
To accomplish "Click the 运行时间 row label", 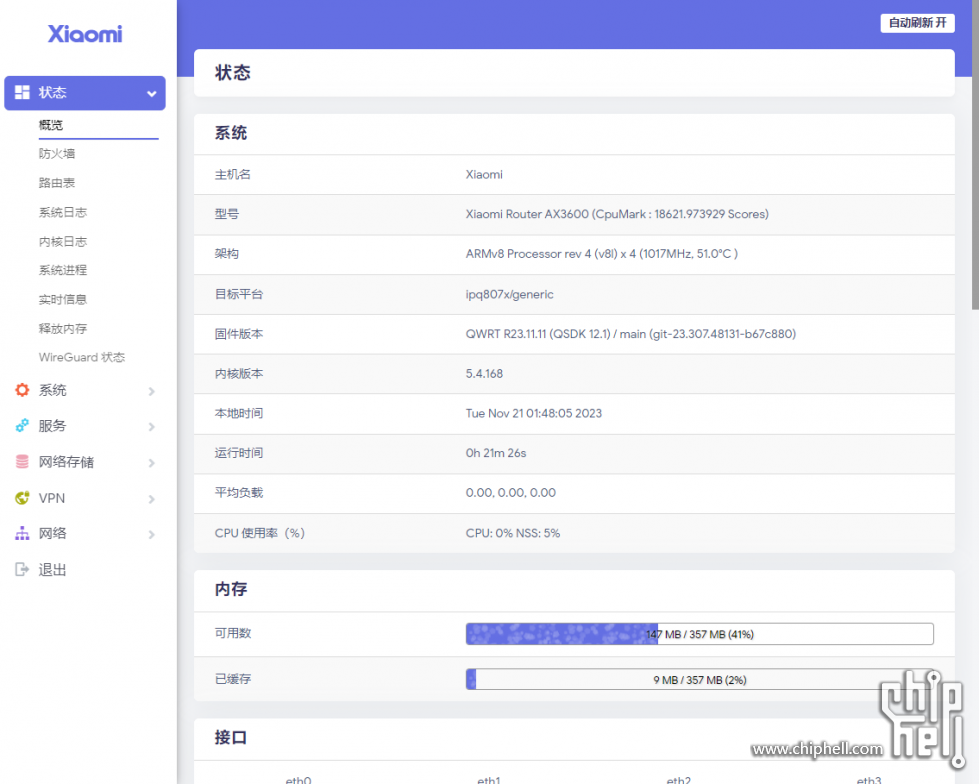I will pyautogui.click(x=239, y=453).
